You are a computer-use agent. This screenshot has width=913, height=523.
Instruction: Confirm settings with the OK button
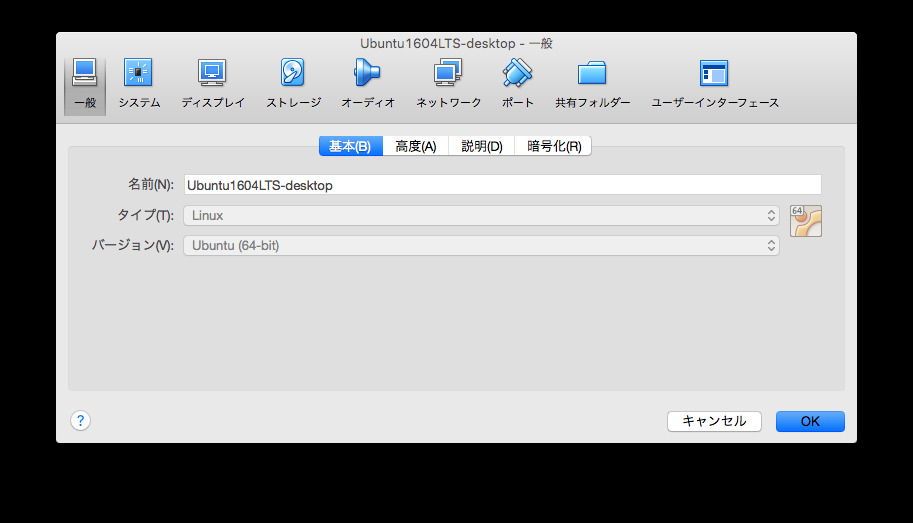pos(810,421)
